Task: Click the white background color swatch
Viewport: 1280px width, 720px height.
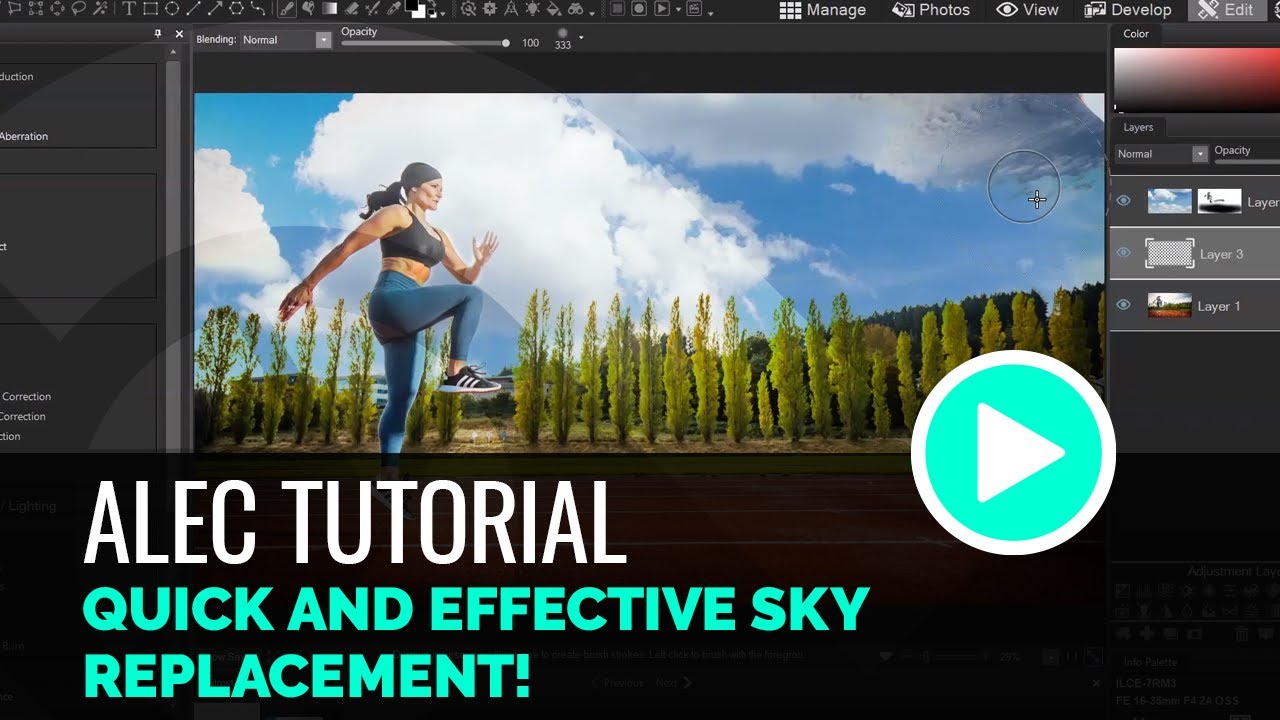Action: point(420,13)
